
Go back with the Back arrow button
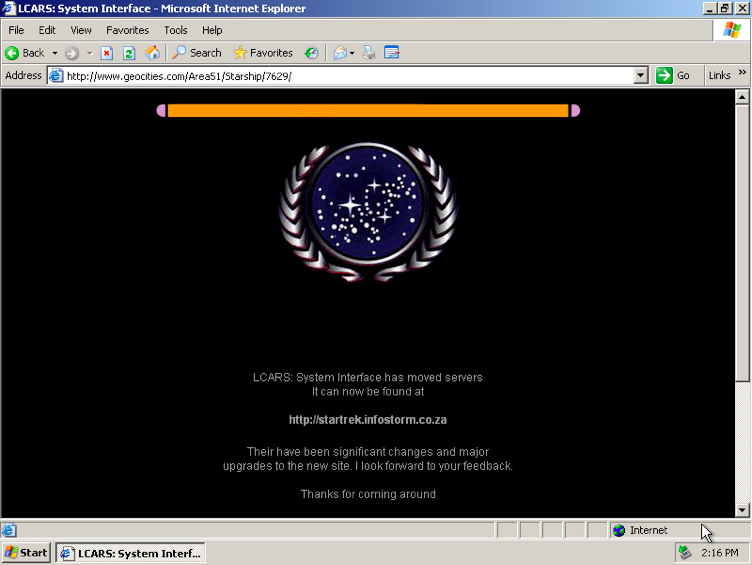coord(25,53)
